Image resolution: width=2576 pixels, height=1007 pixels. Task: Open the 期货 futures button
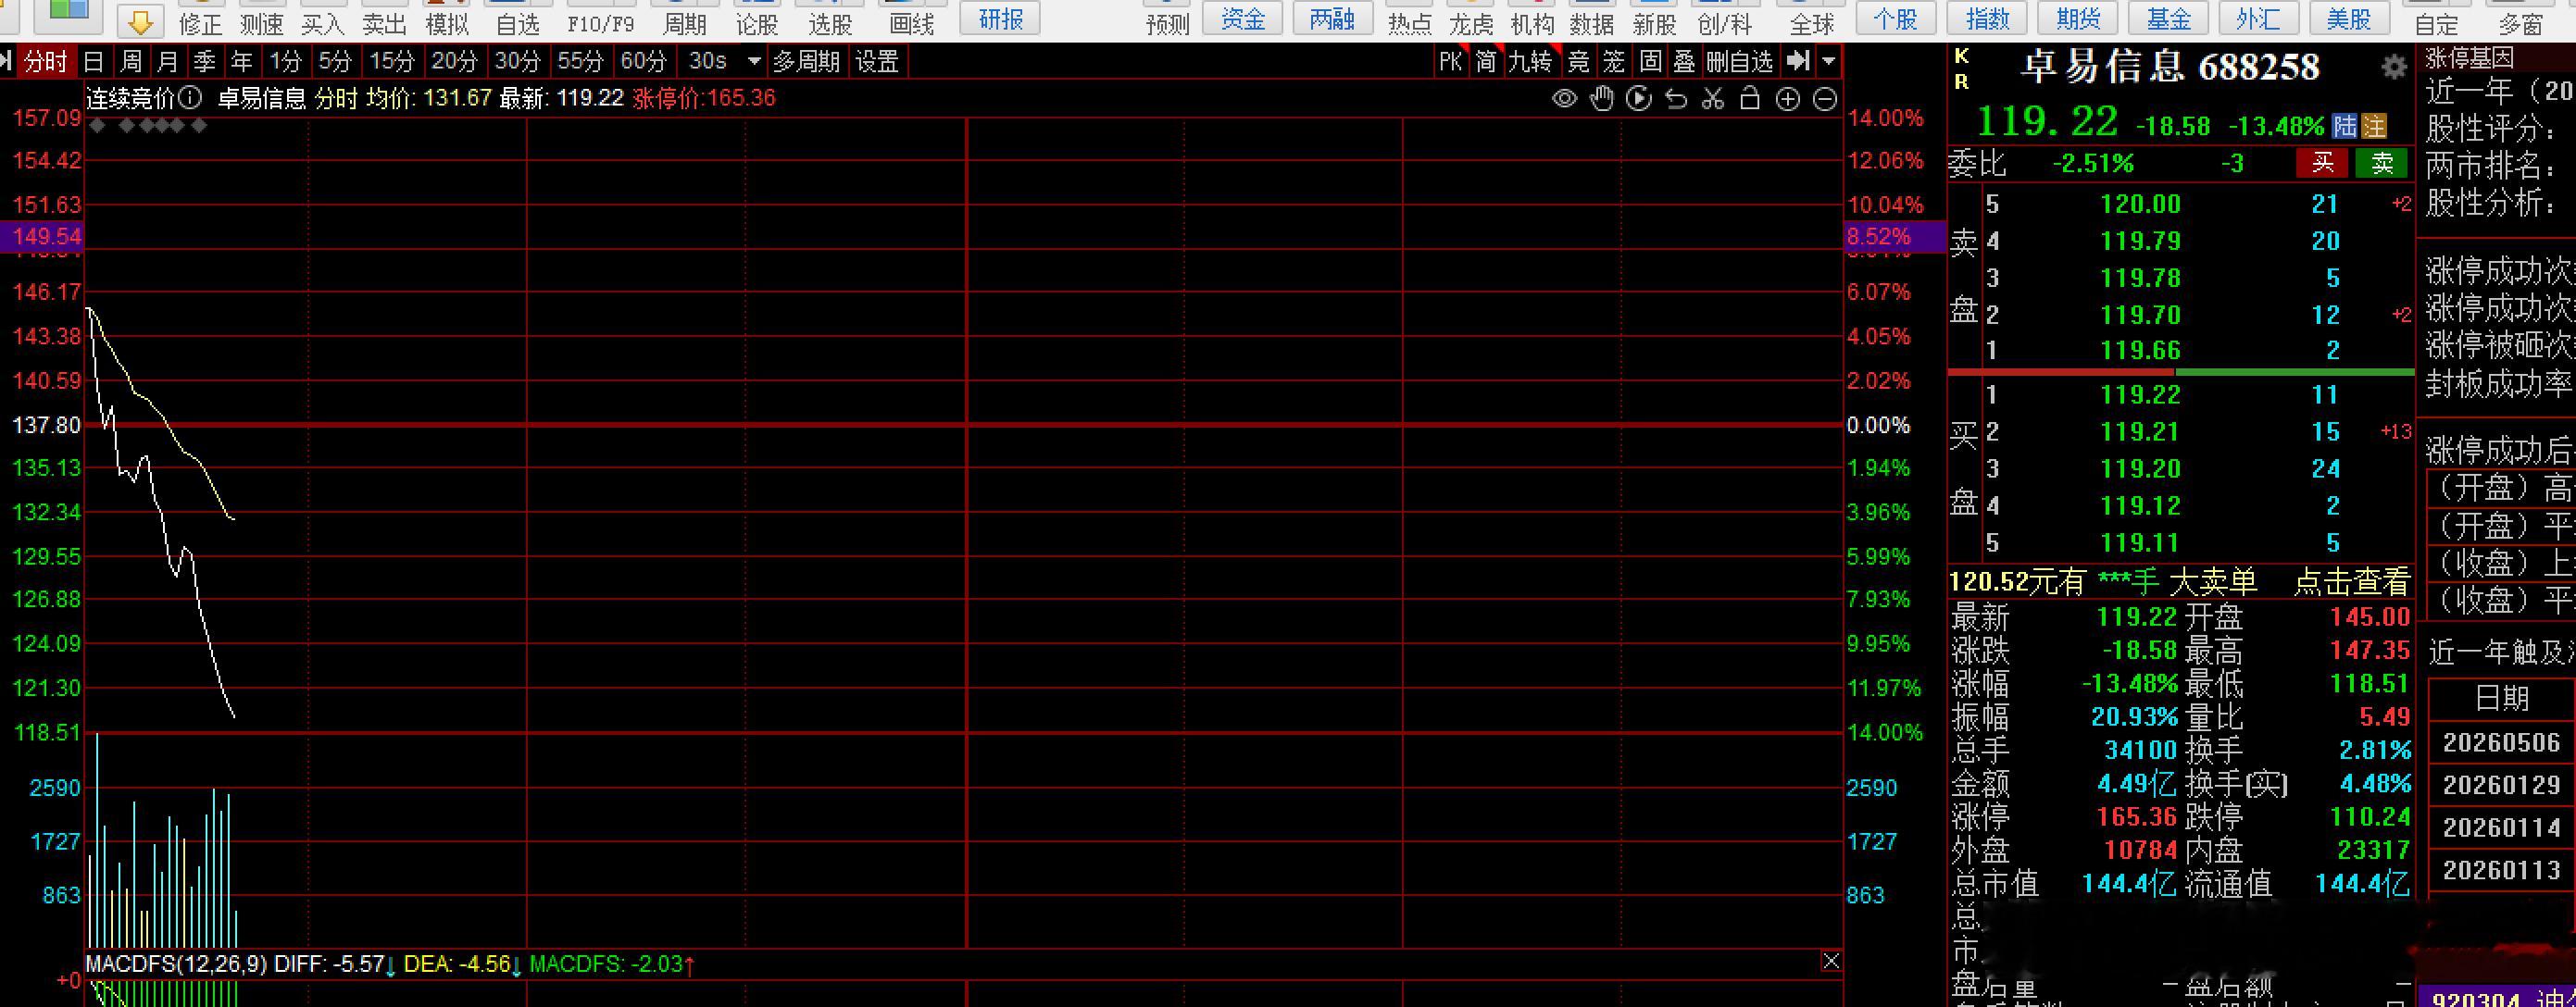point(2078,18)
